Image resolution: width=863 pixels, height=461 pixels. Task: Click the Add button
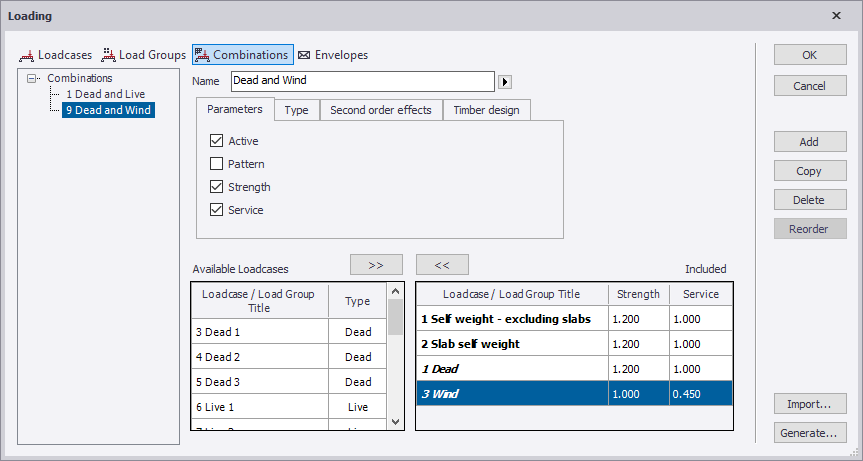coord(810,142)
